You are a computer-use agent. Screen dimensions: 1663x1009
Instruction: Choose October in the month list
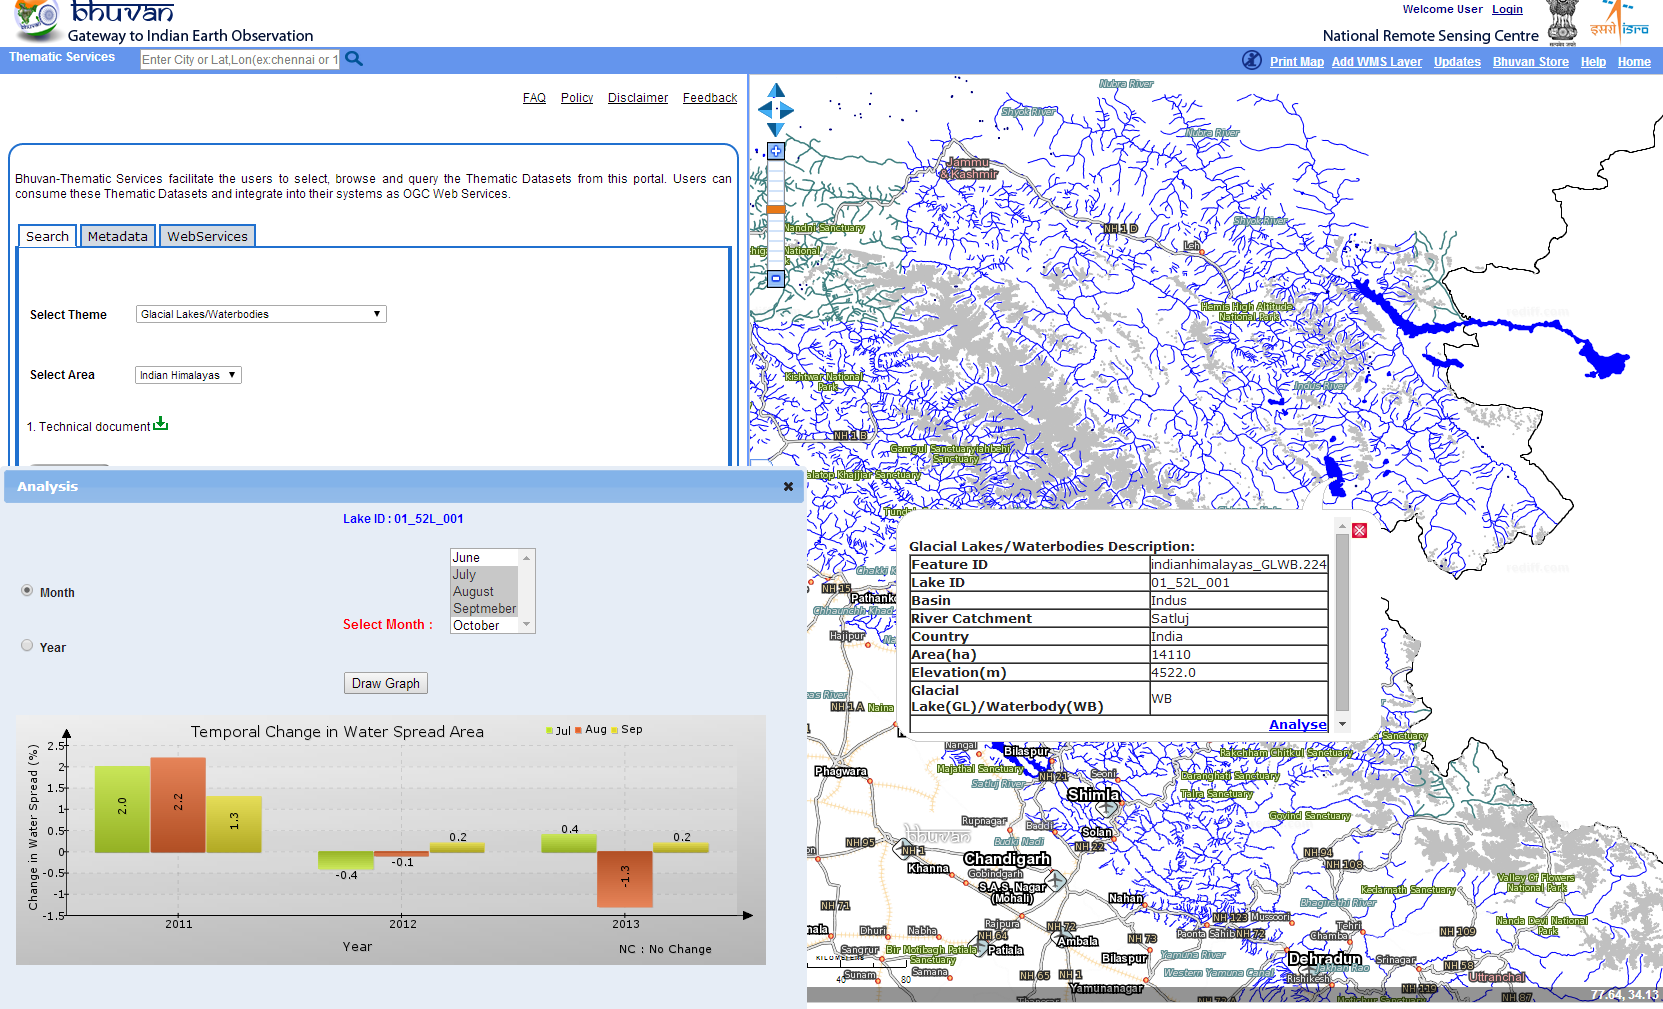point(484,626)
